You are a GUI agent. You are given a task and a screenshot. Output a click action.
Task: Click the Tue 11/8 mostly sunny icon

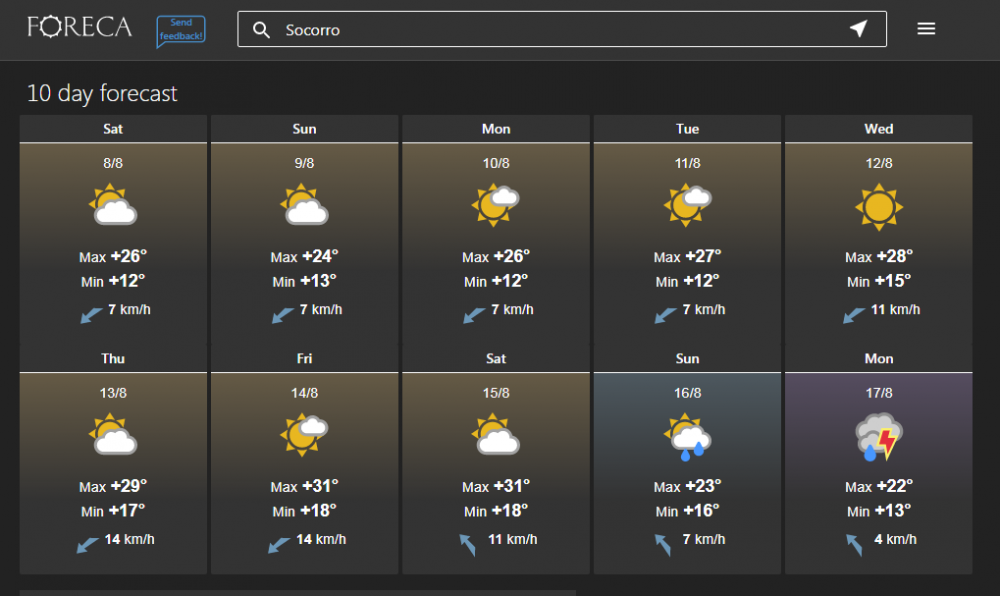tap(687, 205)
